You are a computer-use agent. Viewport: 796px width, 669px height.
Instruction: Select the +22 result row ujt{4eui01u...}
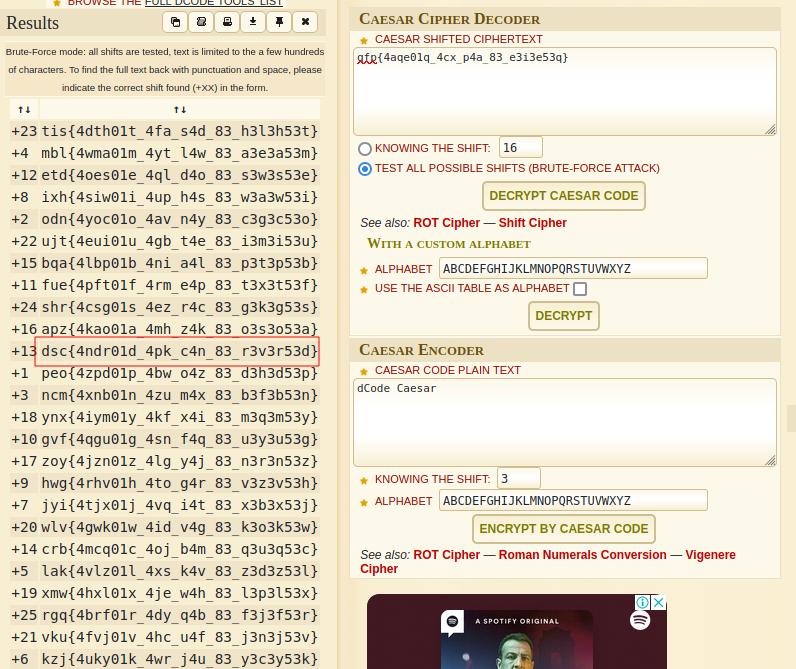pyautogui.click(x=164, y=241)
